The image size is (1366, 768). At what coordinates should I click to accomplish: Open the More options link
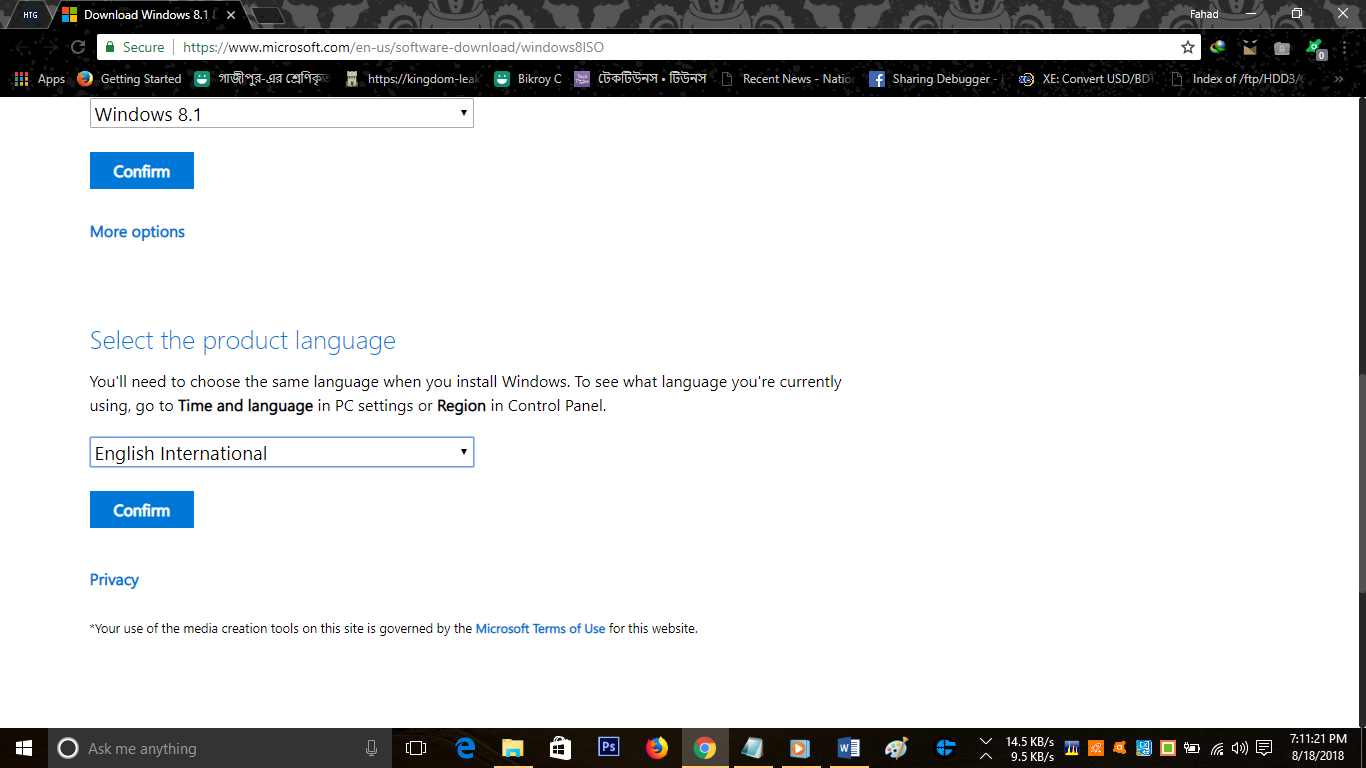[137, 232]
